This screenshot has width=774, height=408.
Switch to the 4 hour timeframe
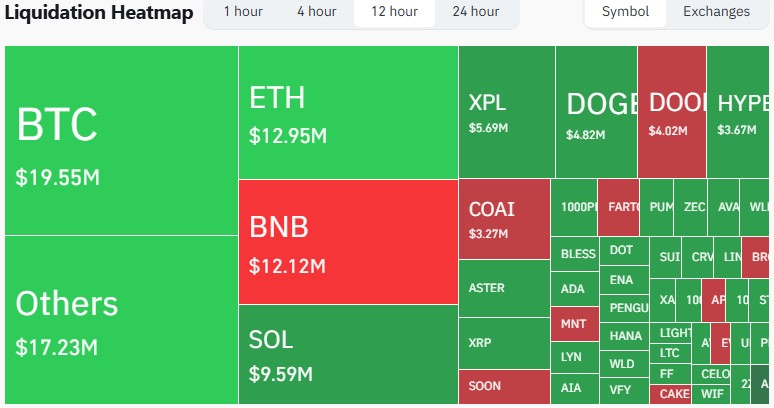click(x=316, y=12)
